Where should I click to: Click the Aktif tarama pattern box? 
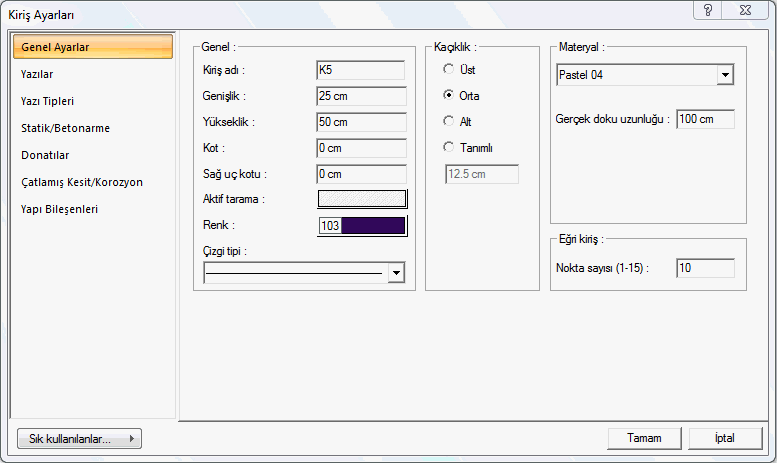coord(362,198)
